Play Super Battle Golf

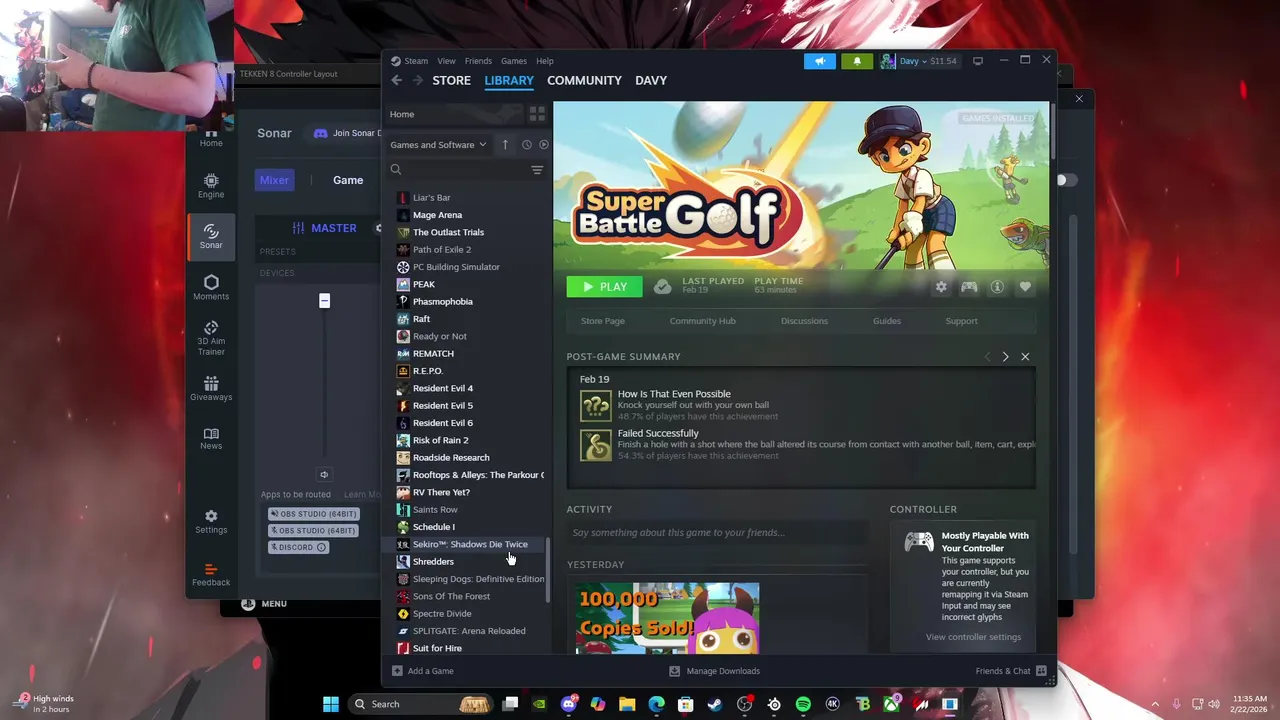[x=605, y=287]
